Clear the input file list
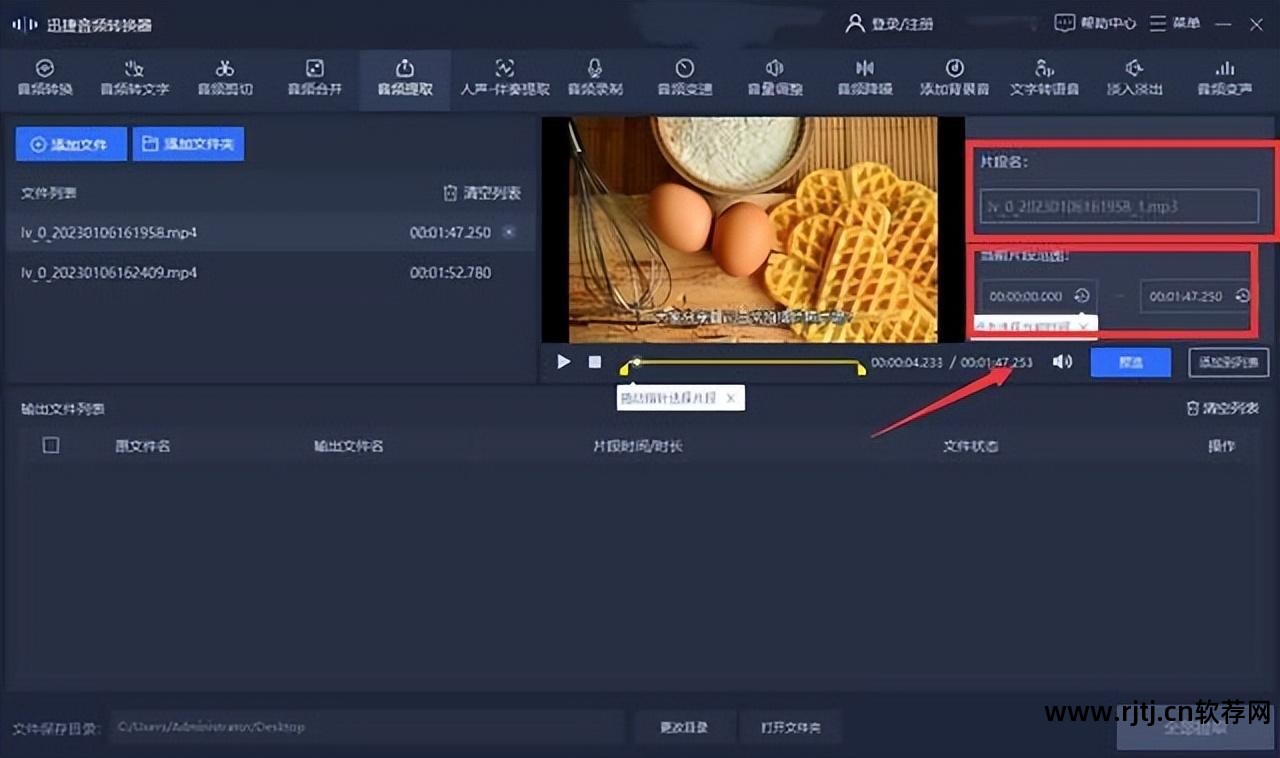1280x758 pixels. [482, 193]
